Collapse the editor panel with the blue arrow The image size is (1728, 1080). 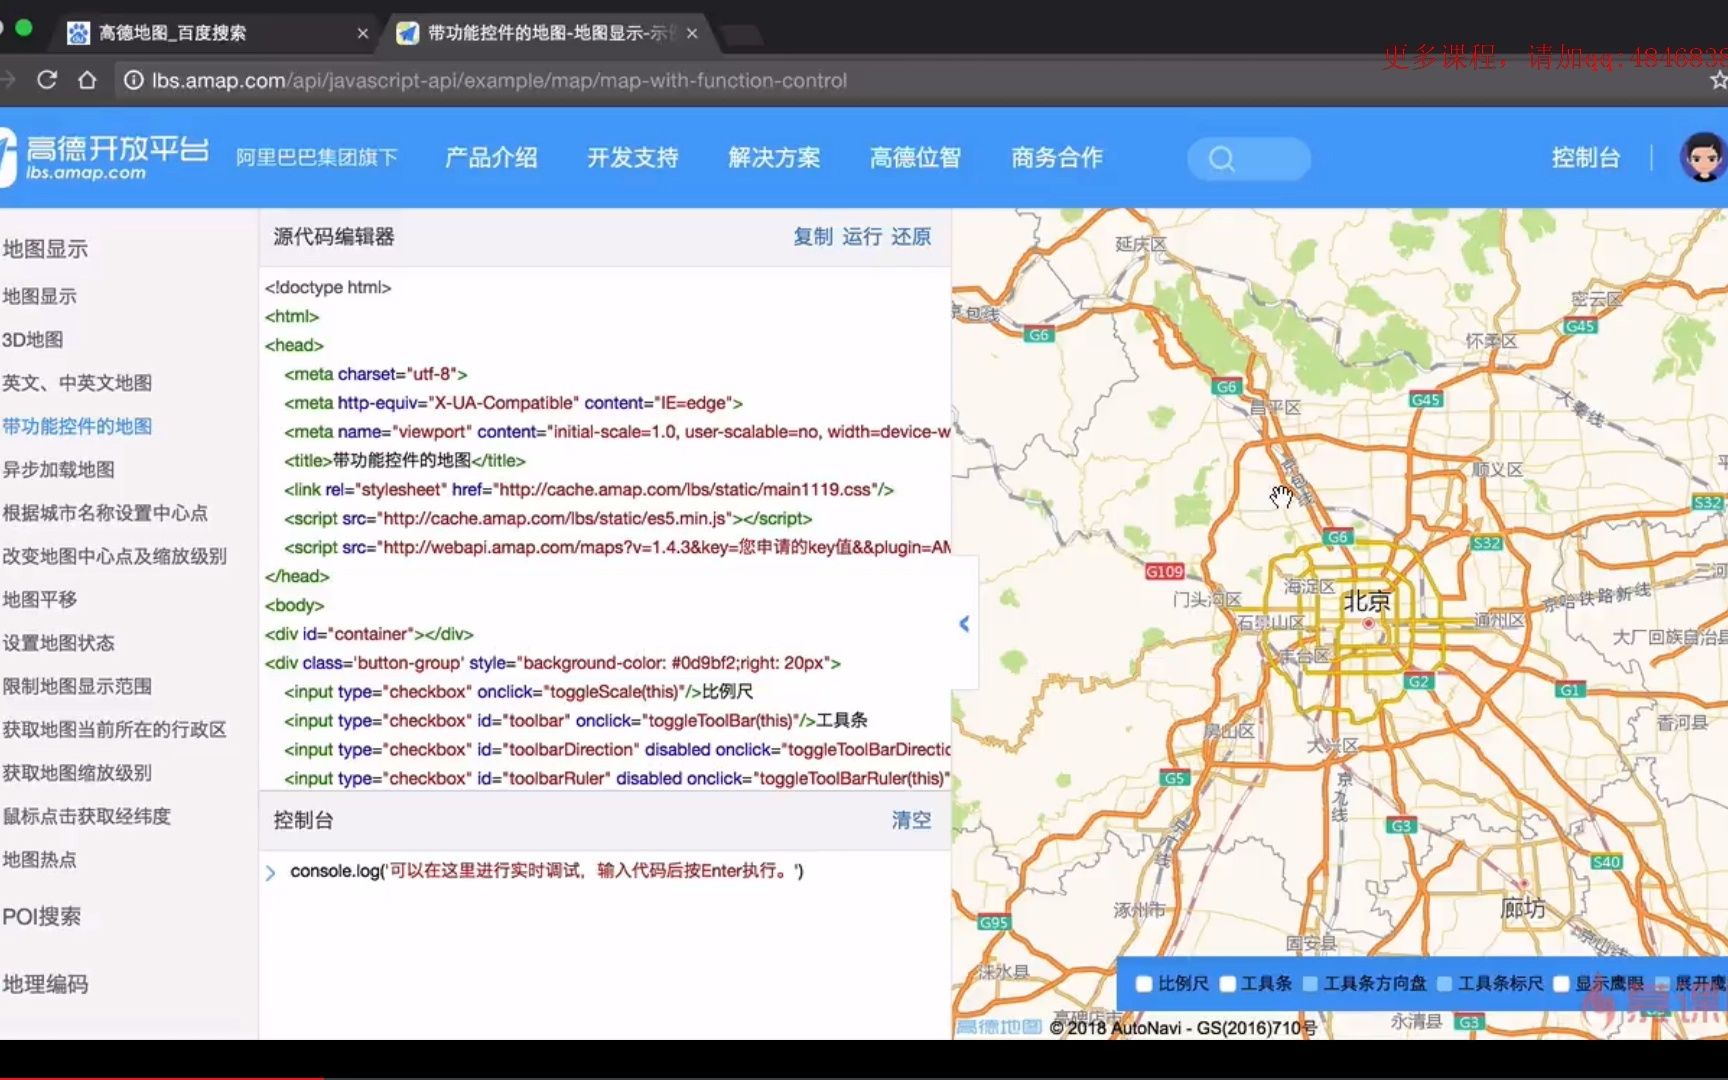964,624
